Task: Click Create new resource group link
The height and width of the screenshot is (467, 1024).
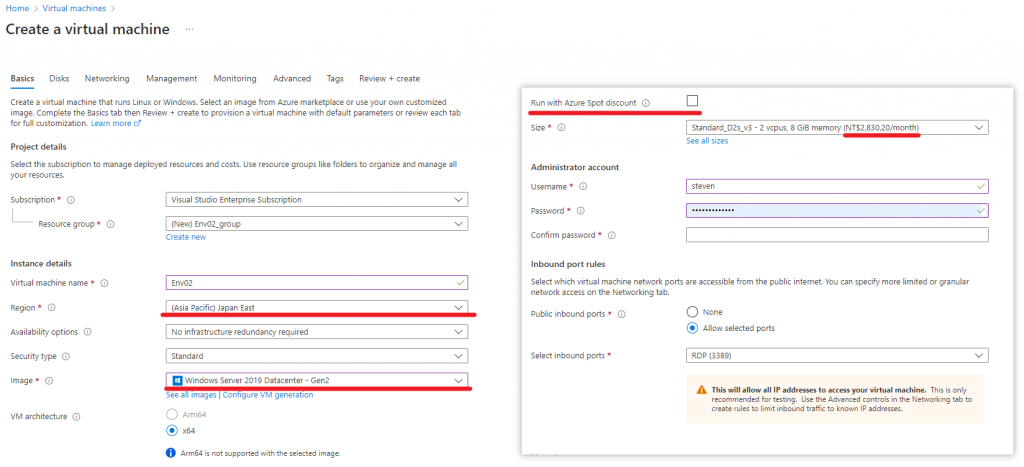Action: coord(185,237)
